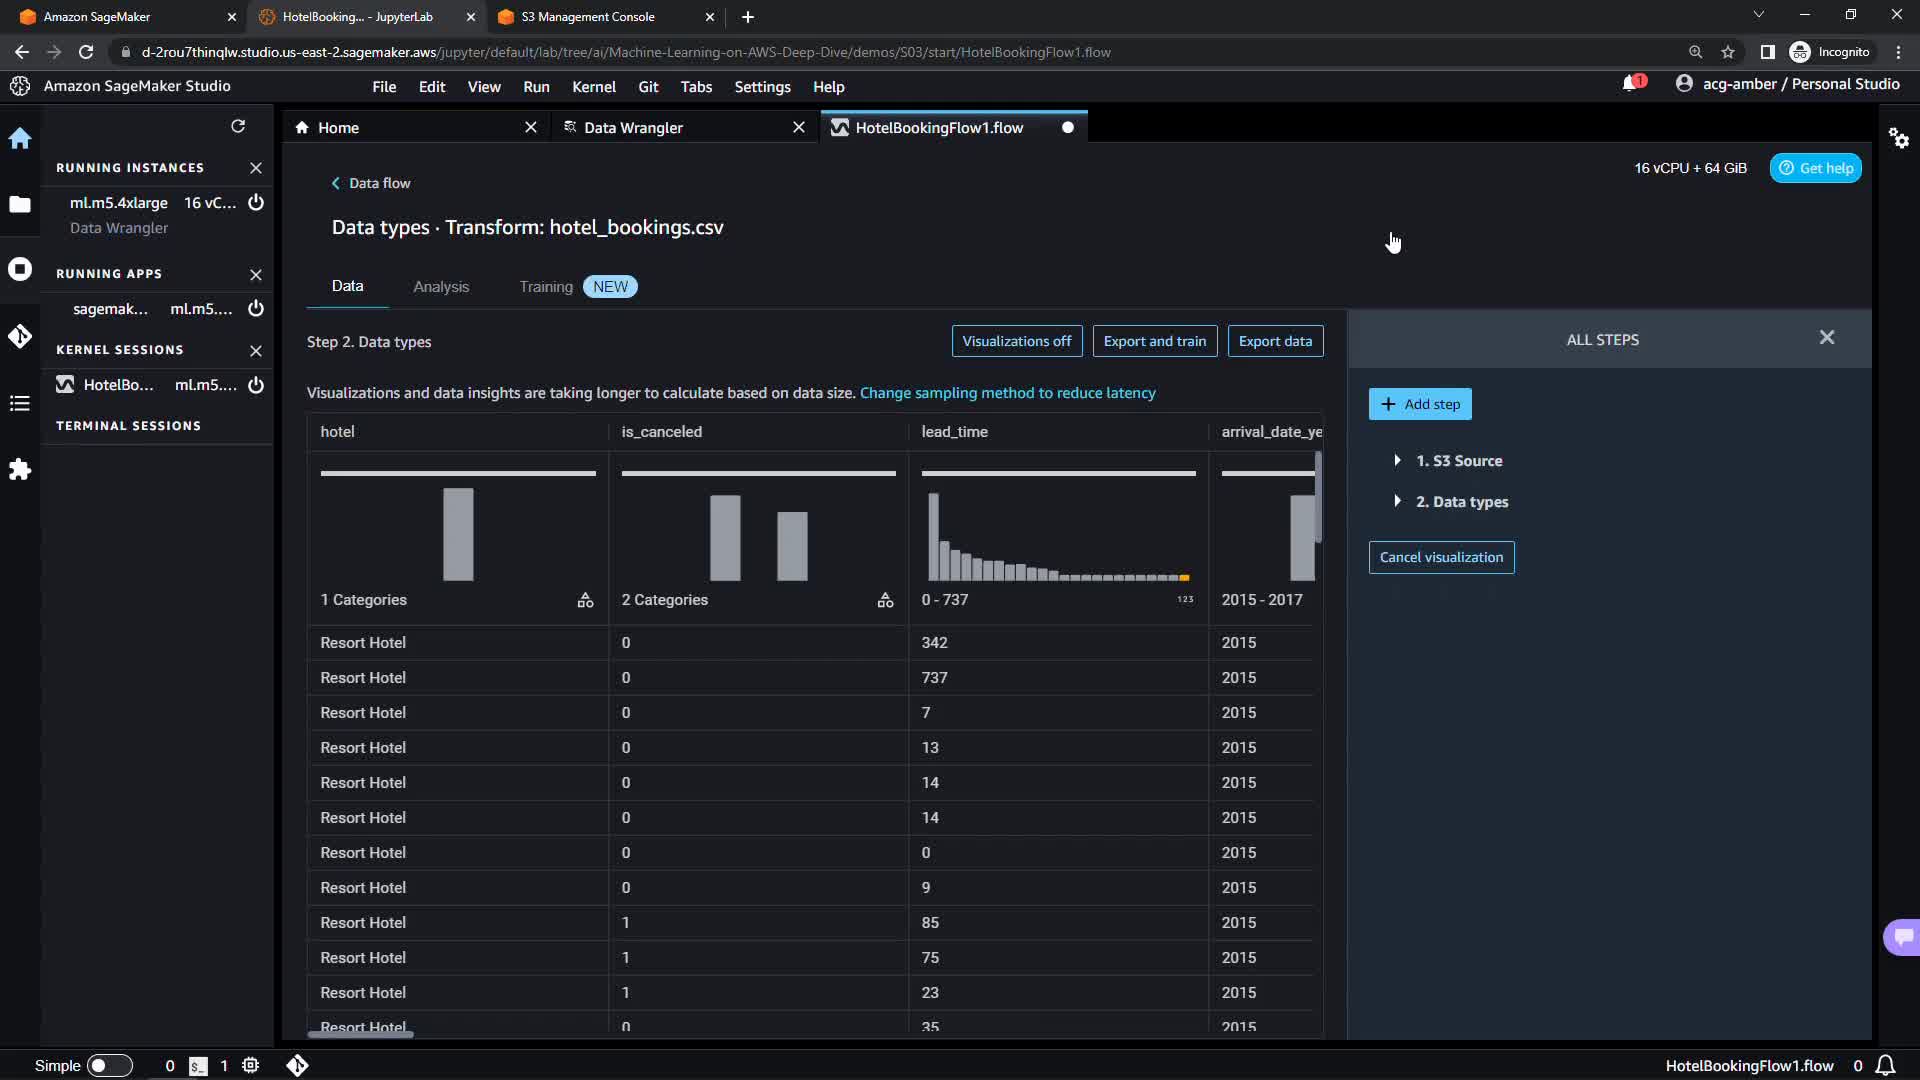Screen dimensions: 1920x1080
Task: Open the extensions puzzle piece icon
Action: (20, 469)
